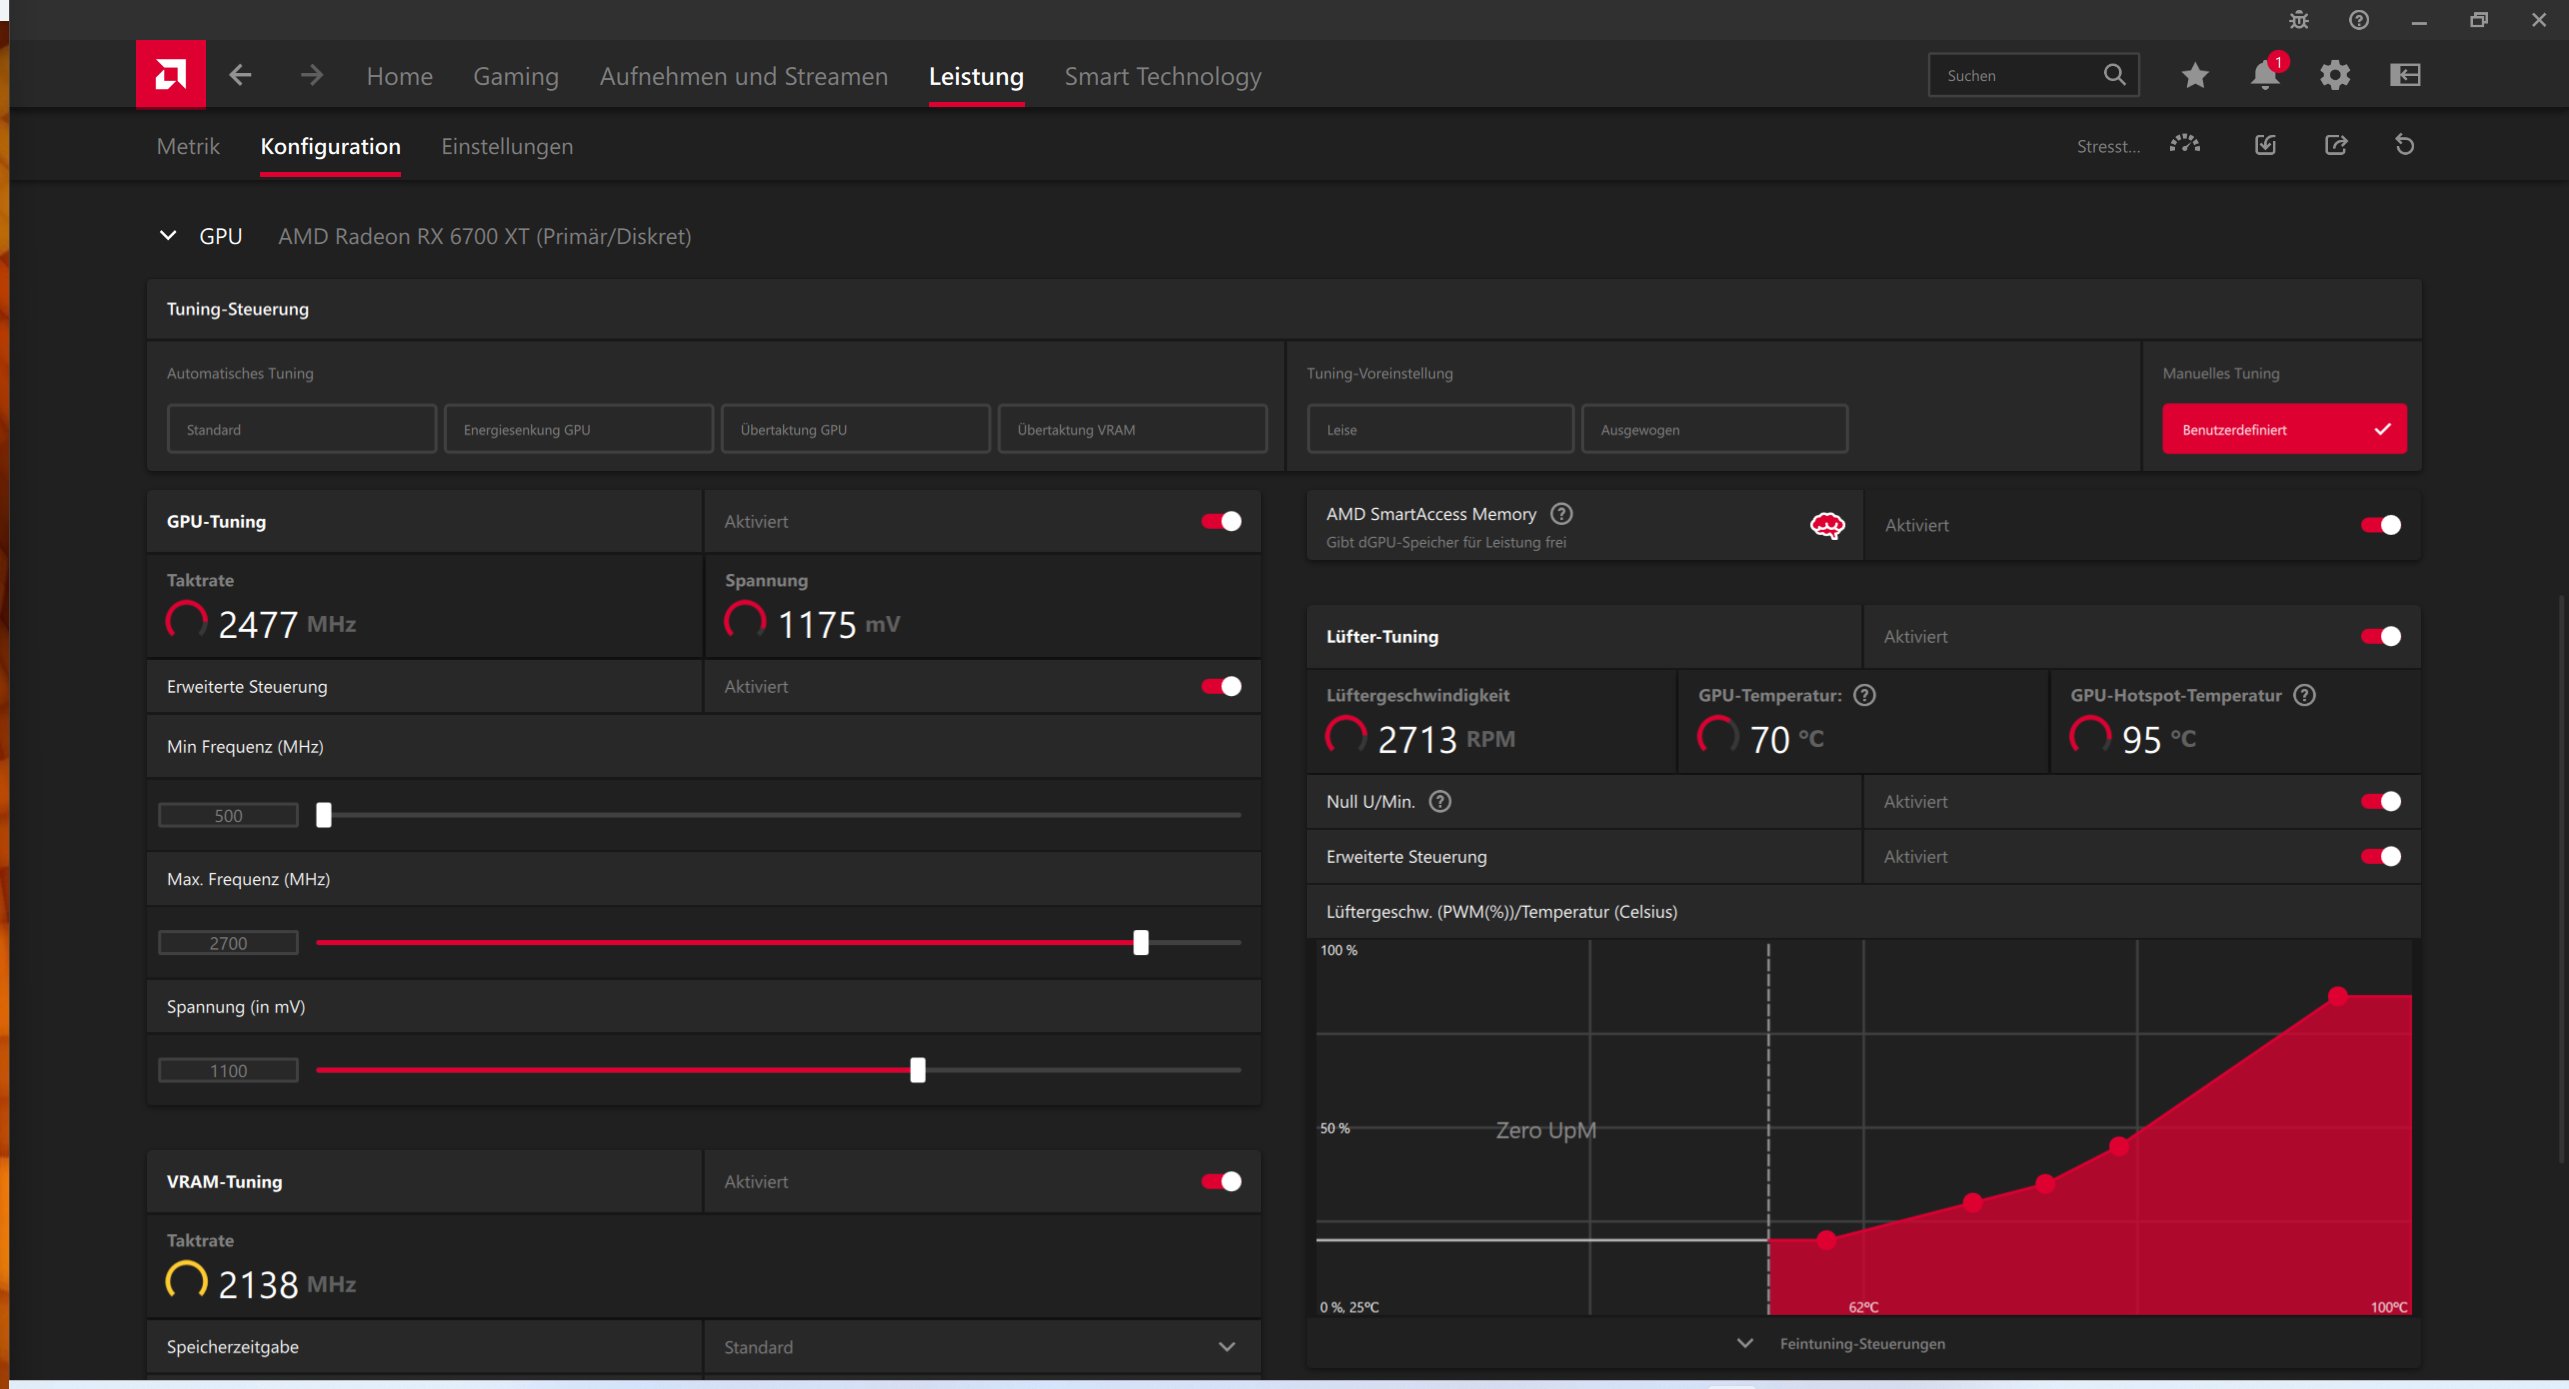Click the topmost fan curve point
The height and width of the screenshot is (1389, 2569).
coord(2337,995)
